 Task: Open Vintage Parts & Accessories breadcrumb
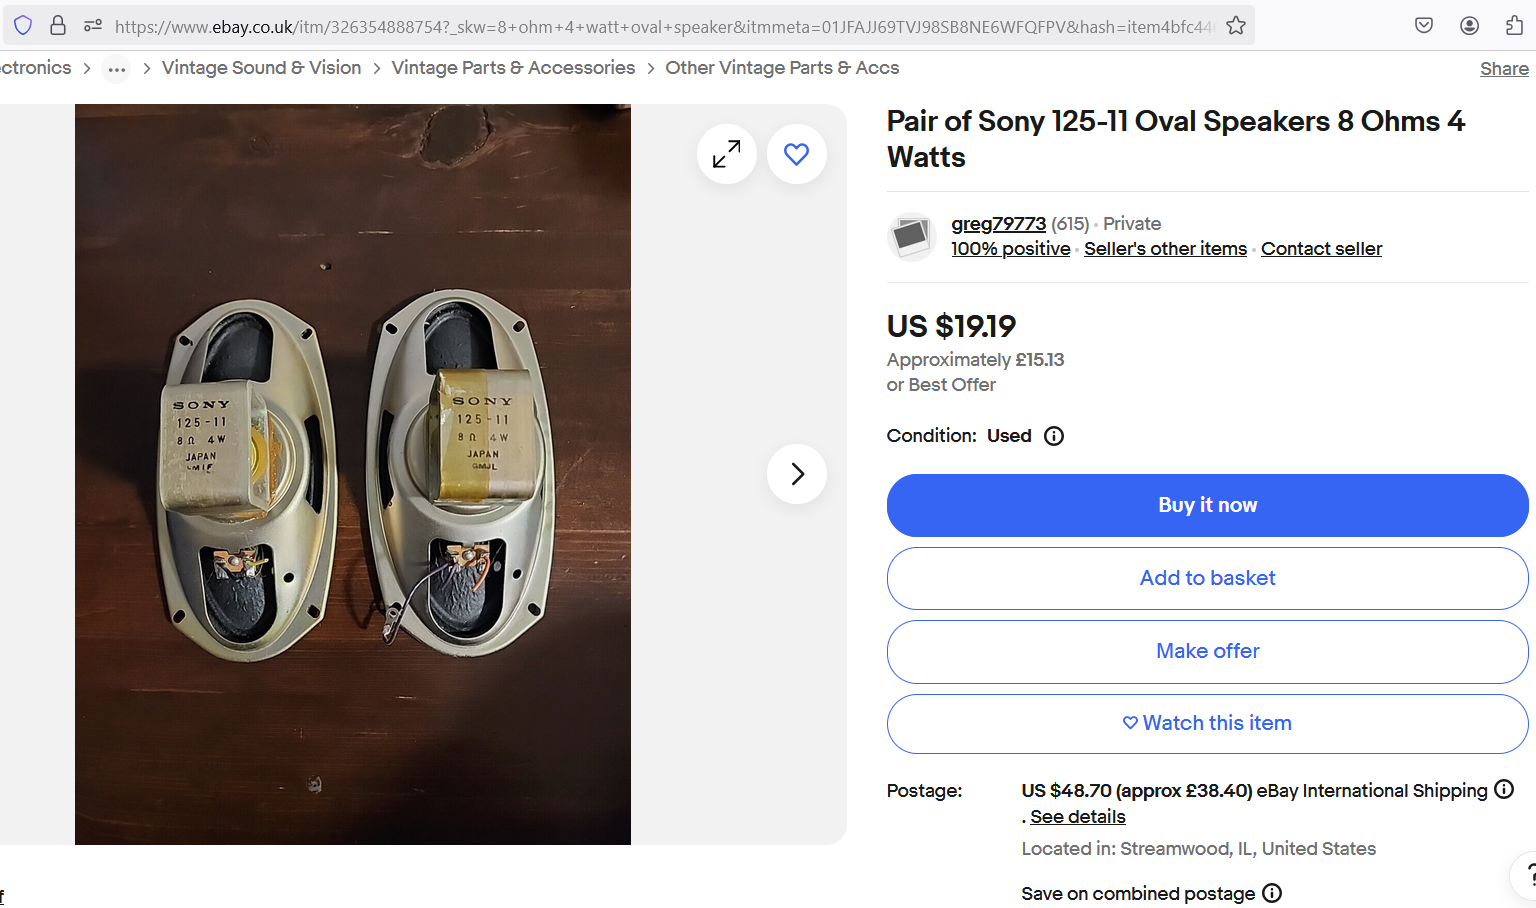click(513, 68)
